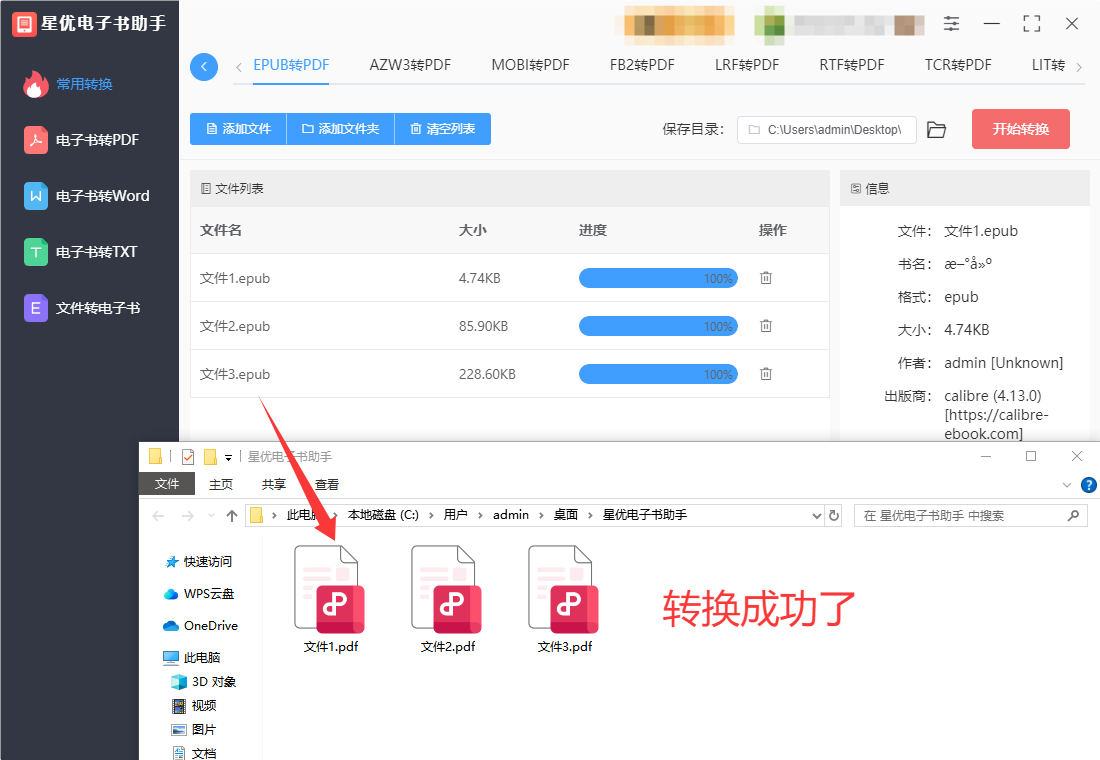This screenshot has height=760, width=1100.
Task: Open the settings sliders icon in title bar
Action: point(951,24)
